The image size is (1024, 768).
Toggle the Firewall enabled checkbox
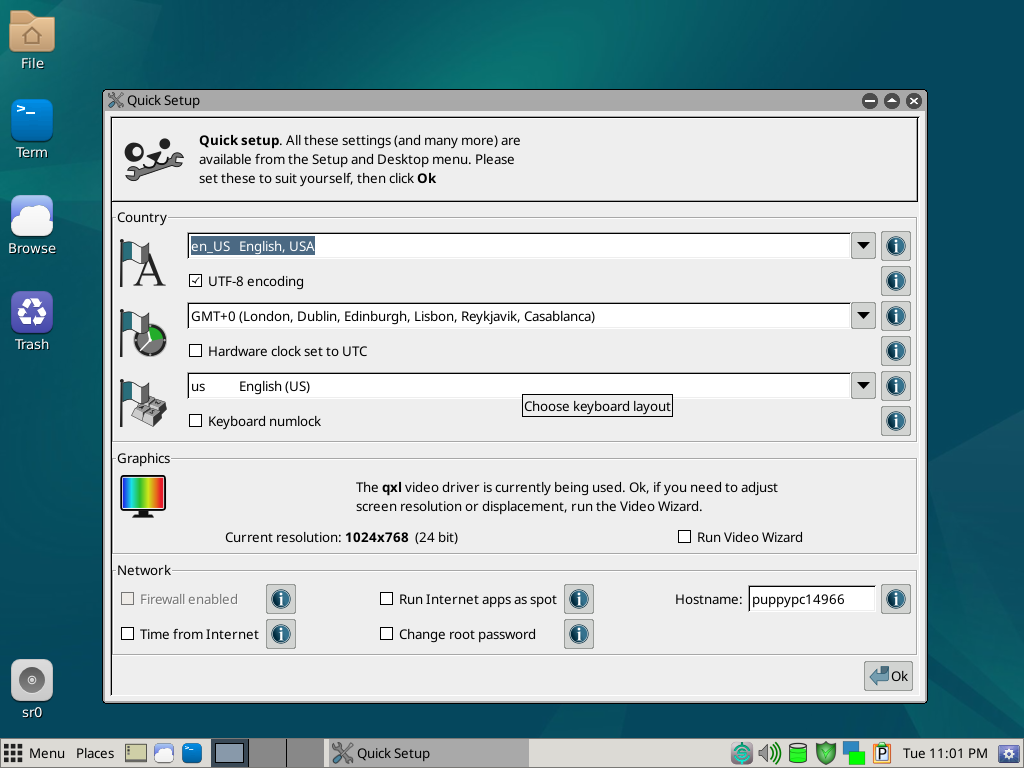(128, 599)
